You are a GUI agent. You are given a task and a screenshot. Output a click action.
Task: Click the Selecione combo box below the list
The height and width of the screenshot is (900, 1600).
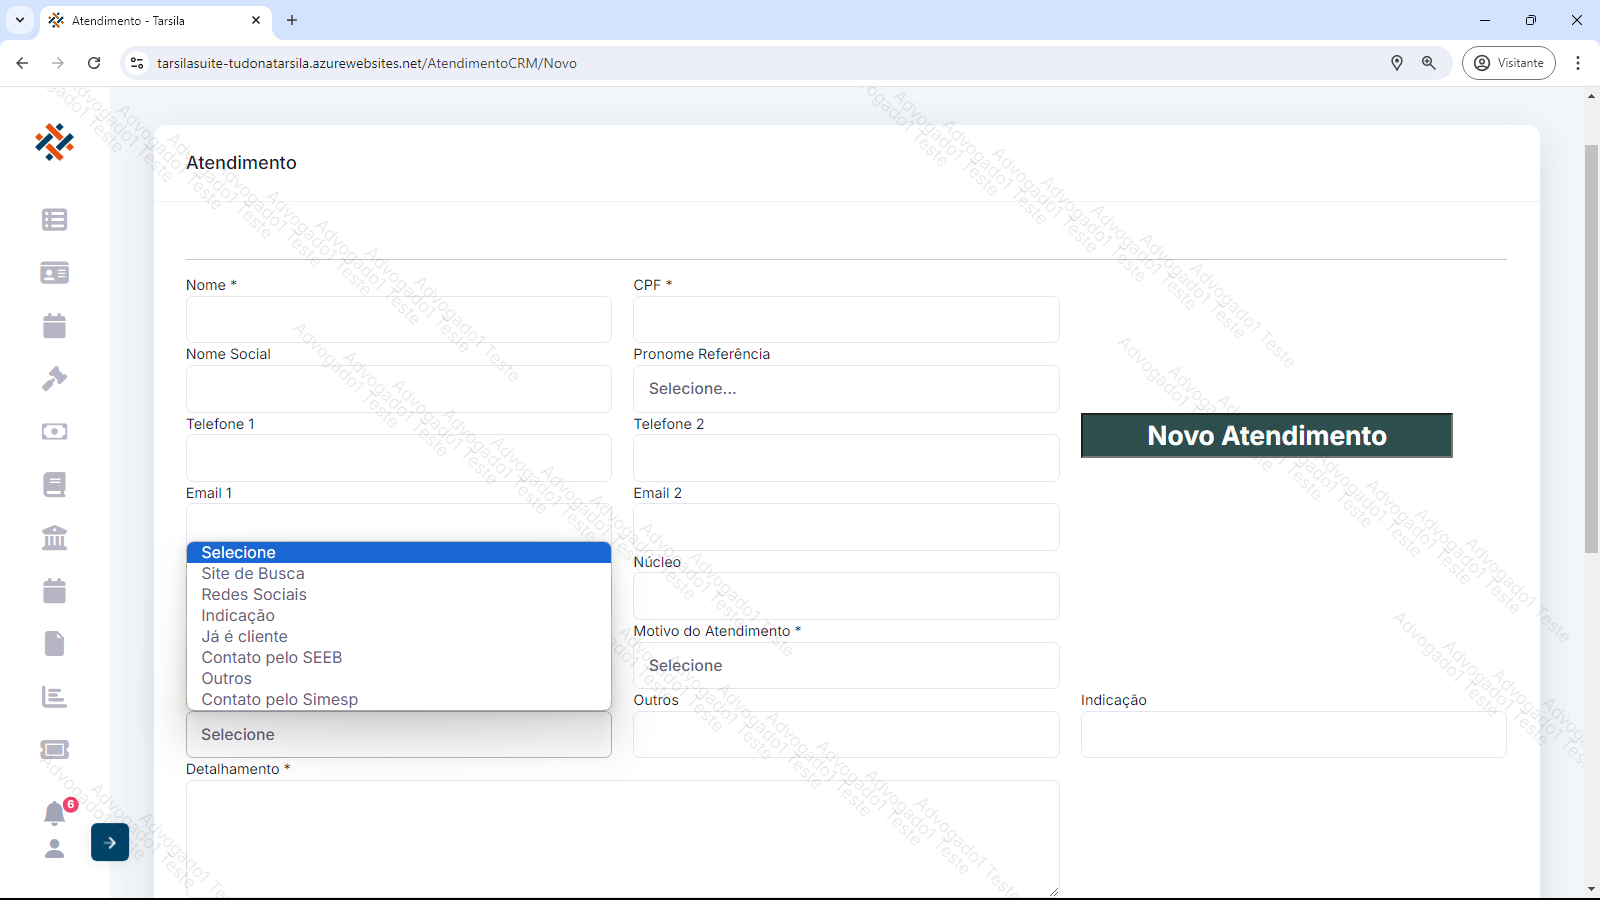coord(398,735)
